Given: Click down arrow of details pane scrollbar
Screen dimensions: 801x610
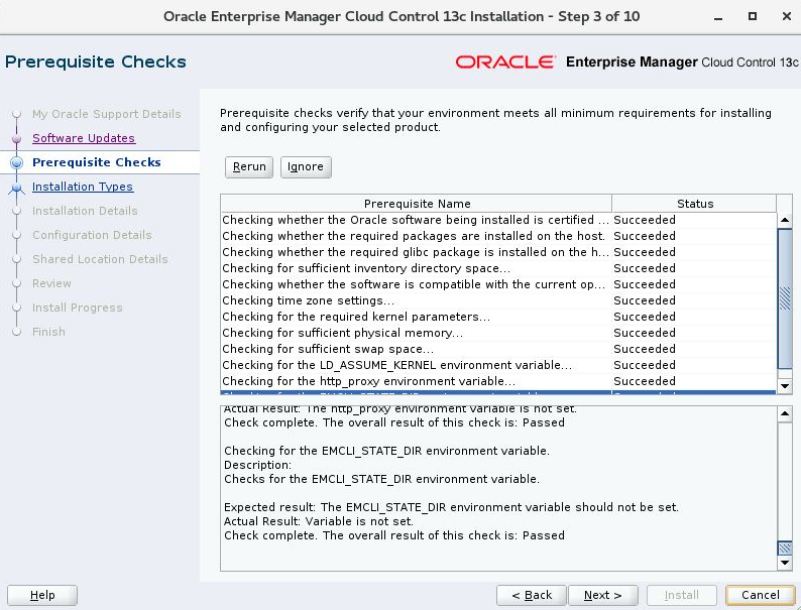Looking at the screenshot, I should point(785,562).
